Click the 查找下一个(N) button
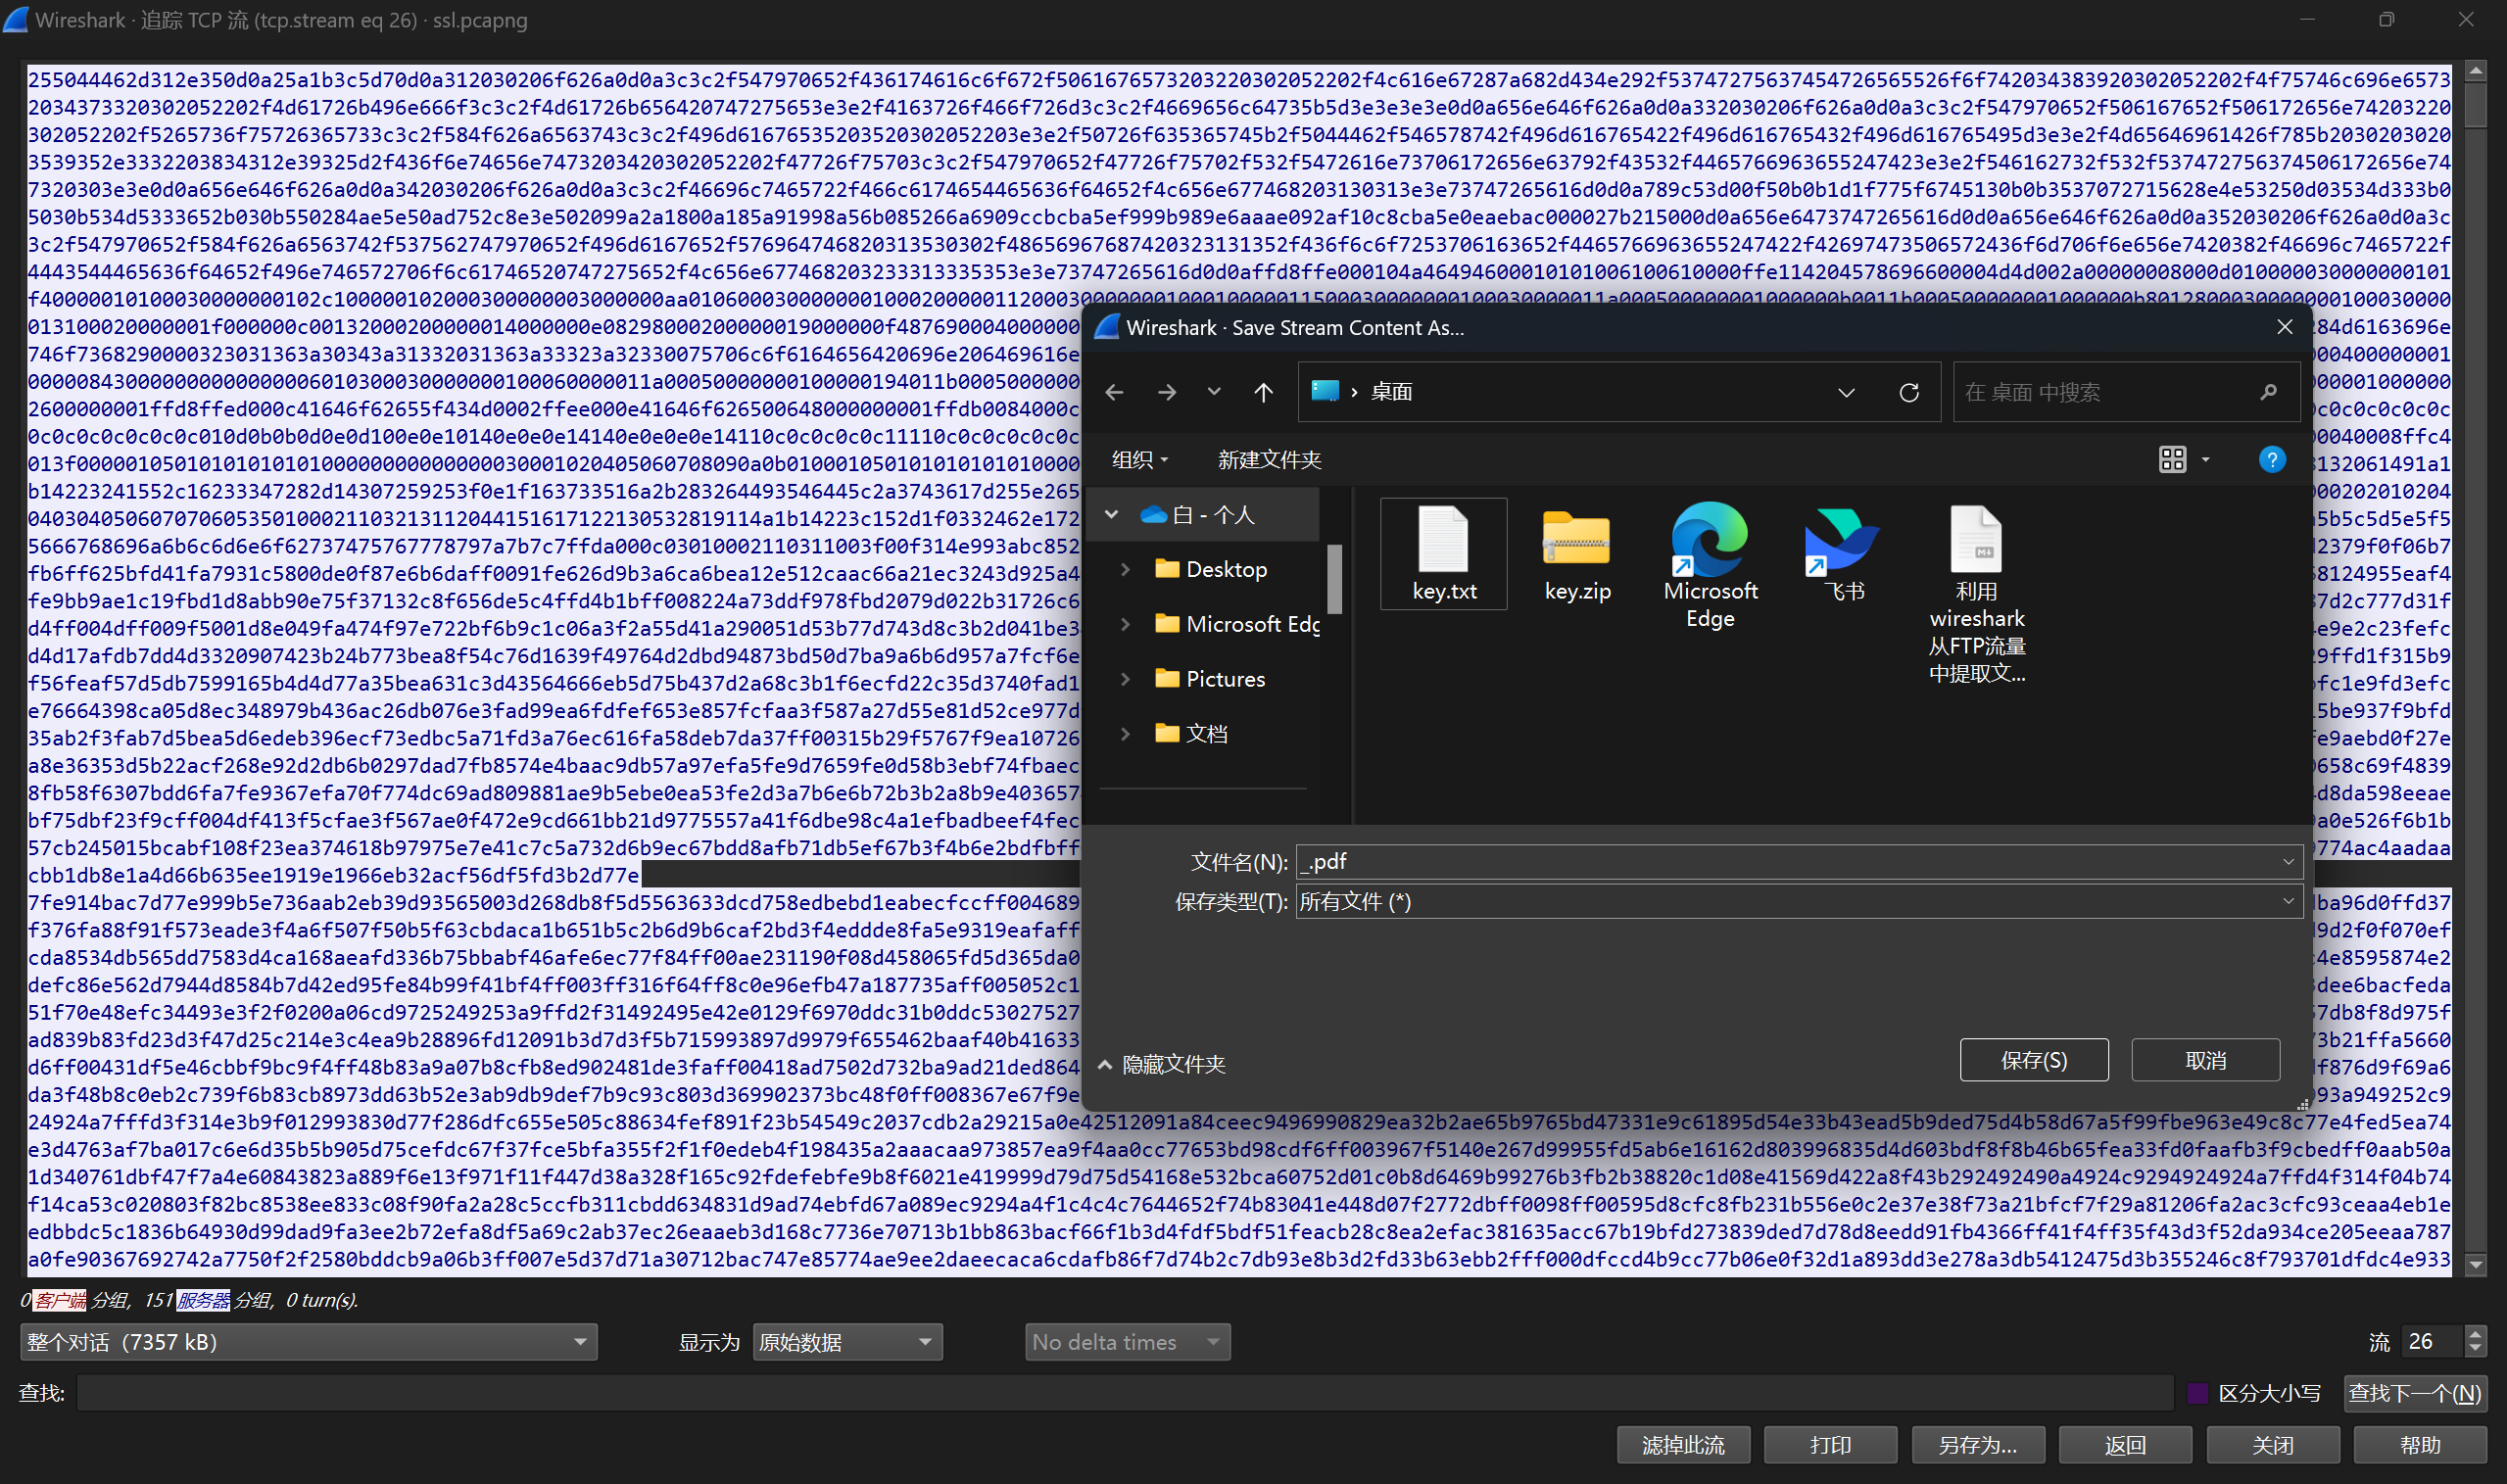 [x=2414, y=1393]
